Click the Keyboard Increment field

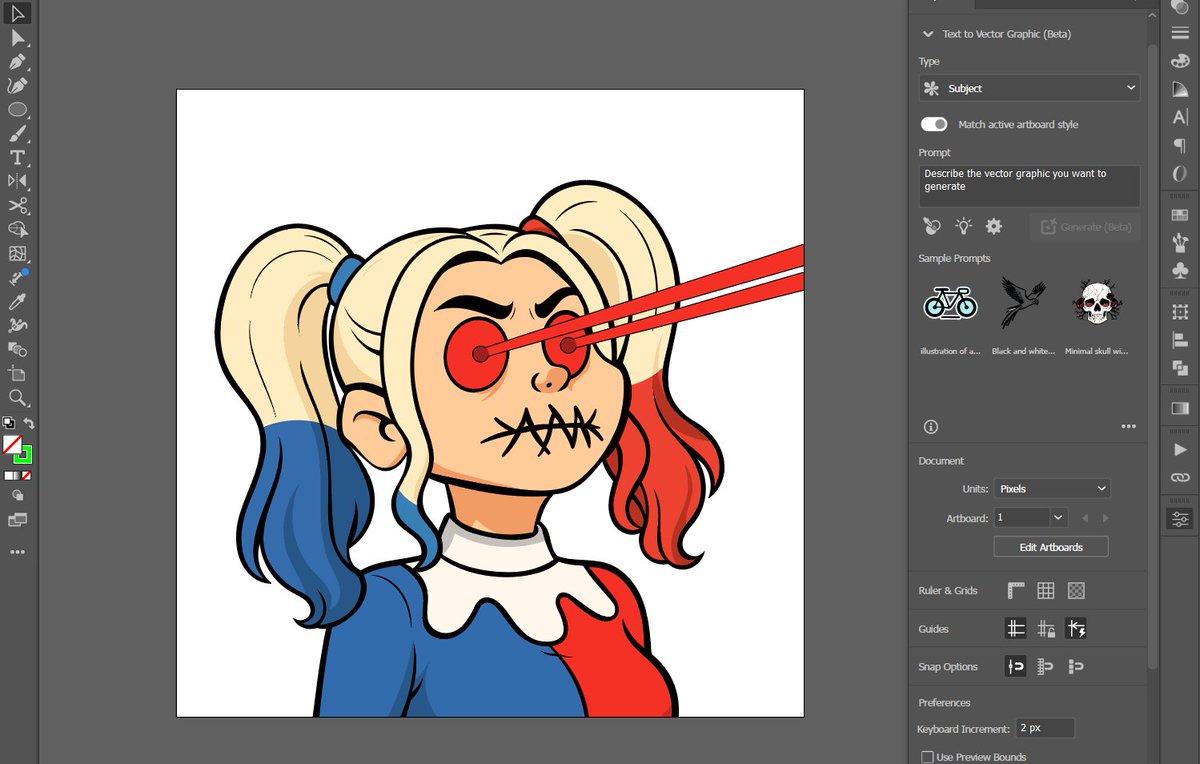[x=1045, y=729]
